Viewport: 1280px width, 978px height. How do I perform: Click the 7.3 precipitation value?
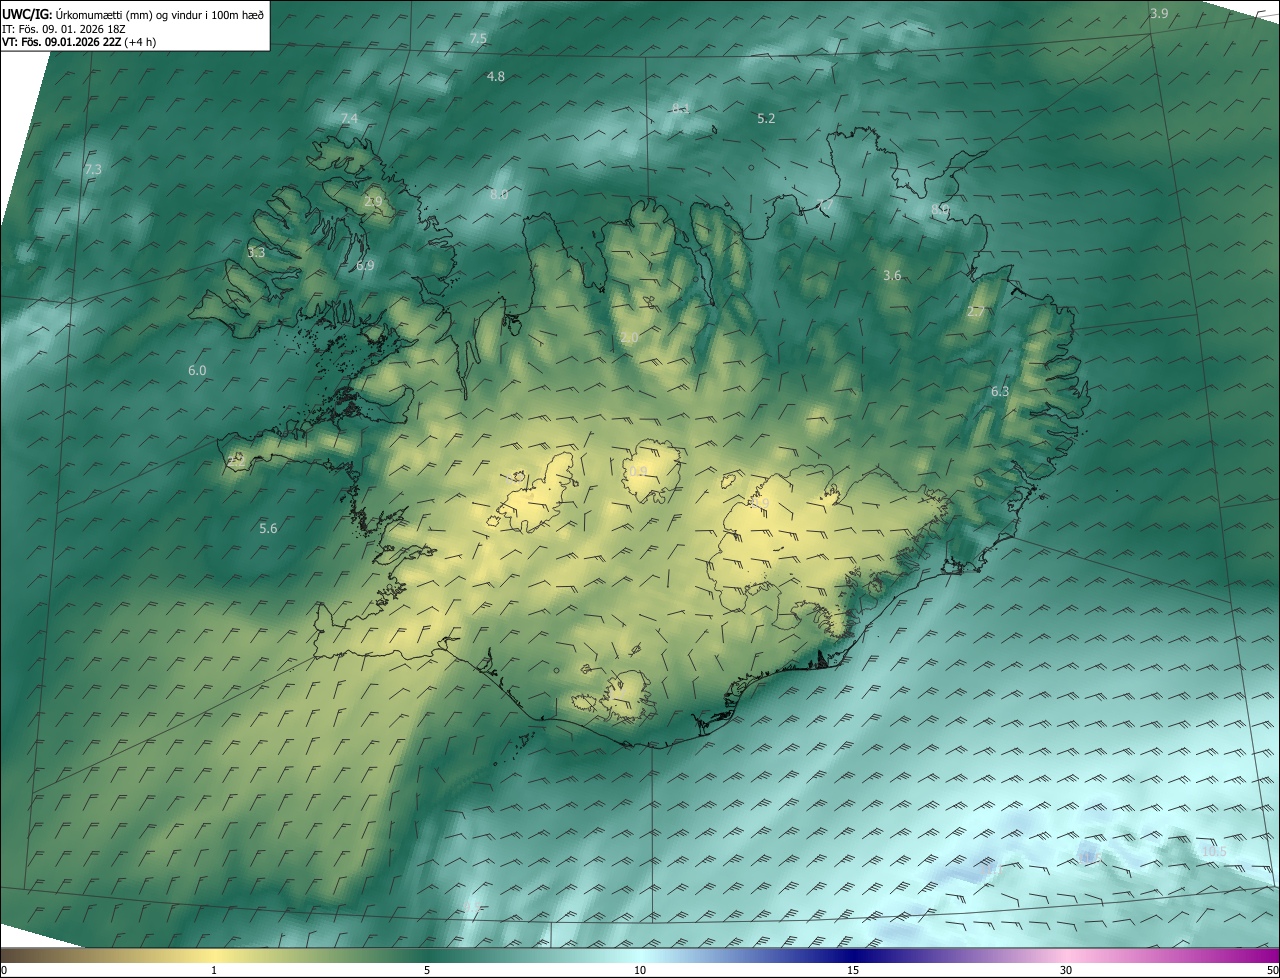[93, 169]
